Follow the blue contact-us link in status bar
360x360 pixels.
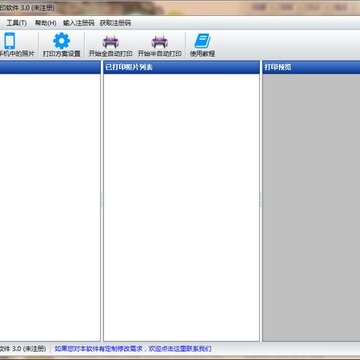click(x=133, y=349)
